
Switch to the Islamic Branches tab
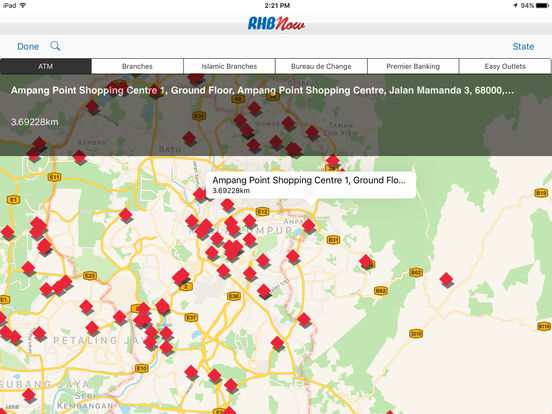click(x=229, y=66)
